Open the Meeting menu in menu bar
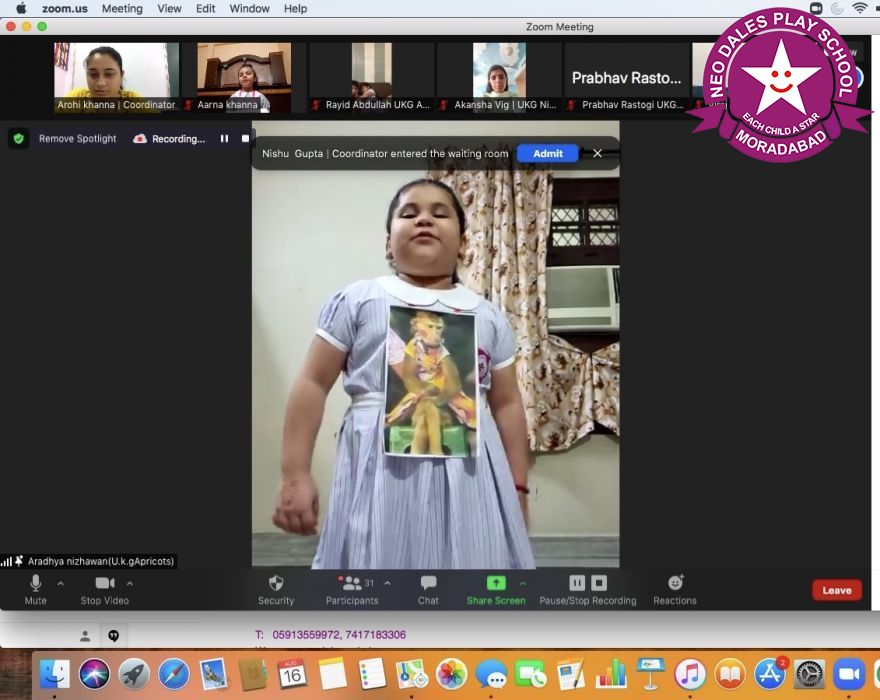The image size is (880, 700). 122,8
